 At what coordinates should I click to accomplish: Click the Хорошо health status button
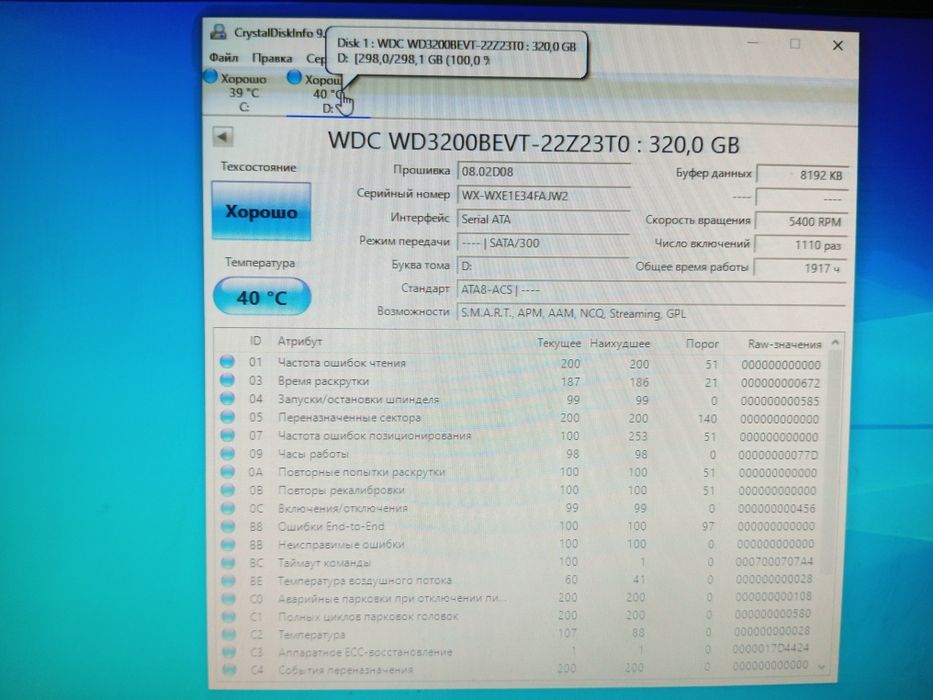click(x=261, y=211)
